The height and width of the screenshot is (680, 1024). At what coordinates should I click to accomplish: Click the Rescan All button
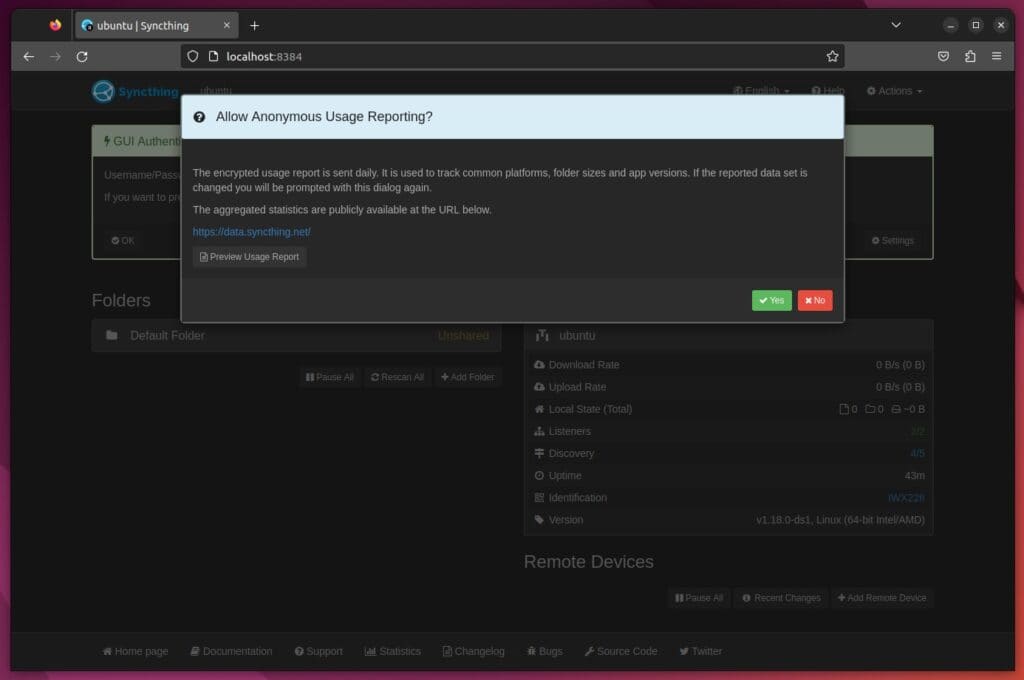click(x=397, y=378)
